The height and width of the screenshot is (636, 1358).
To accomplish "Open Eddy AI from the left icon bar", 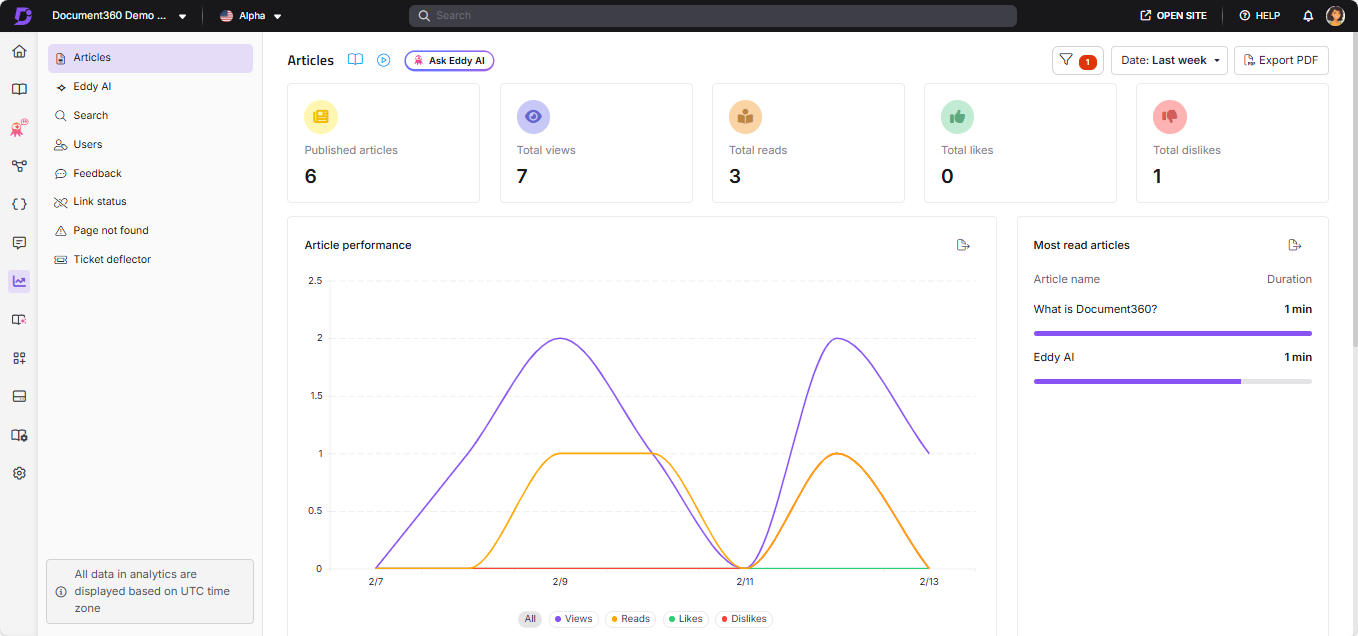I will tap(18, 127).
